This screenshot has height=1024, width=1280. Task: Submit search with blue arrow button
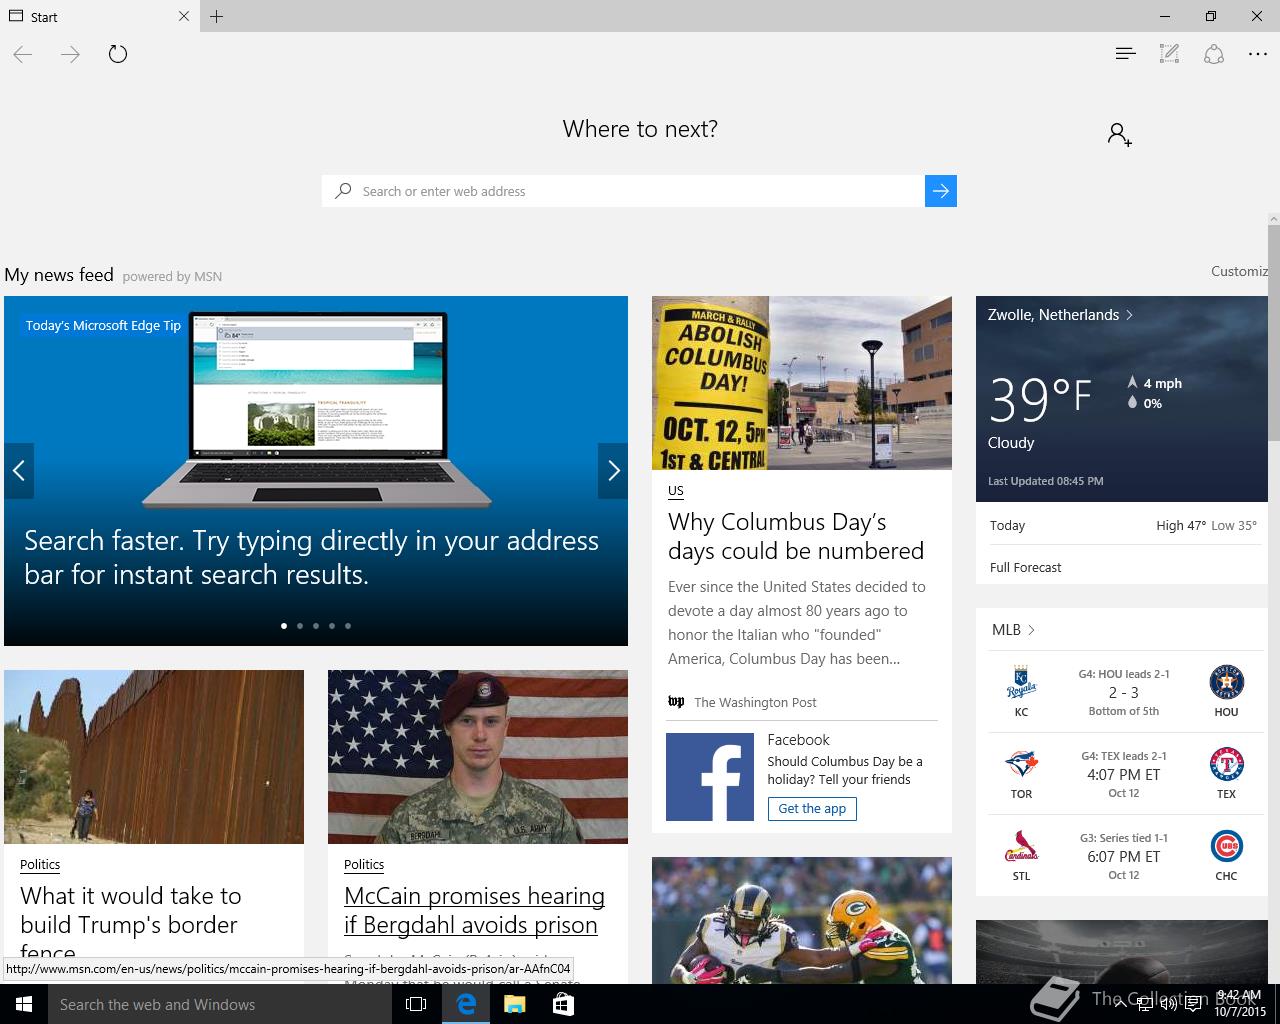pyautogui.click(x=941, y=191)
